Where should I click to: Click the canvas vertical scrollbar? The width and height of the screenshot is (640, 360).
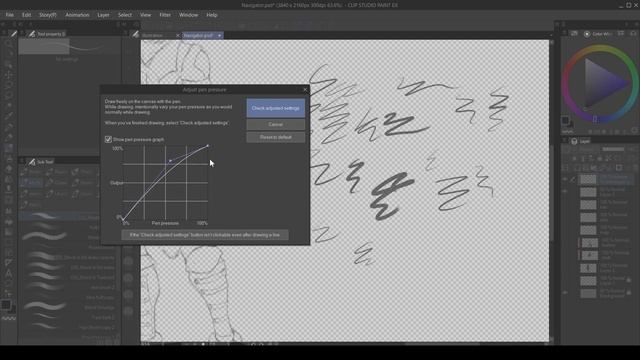coord(551,192)
